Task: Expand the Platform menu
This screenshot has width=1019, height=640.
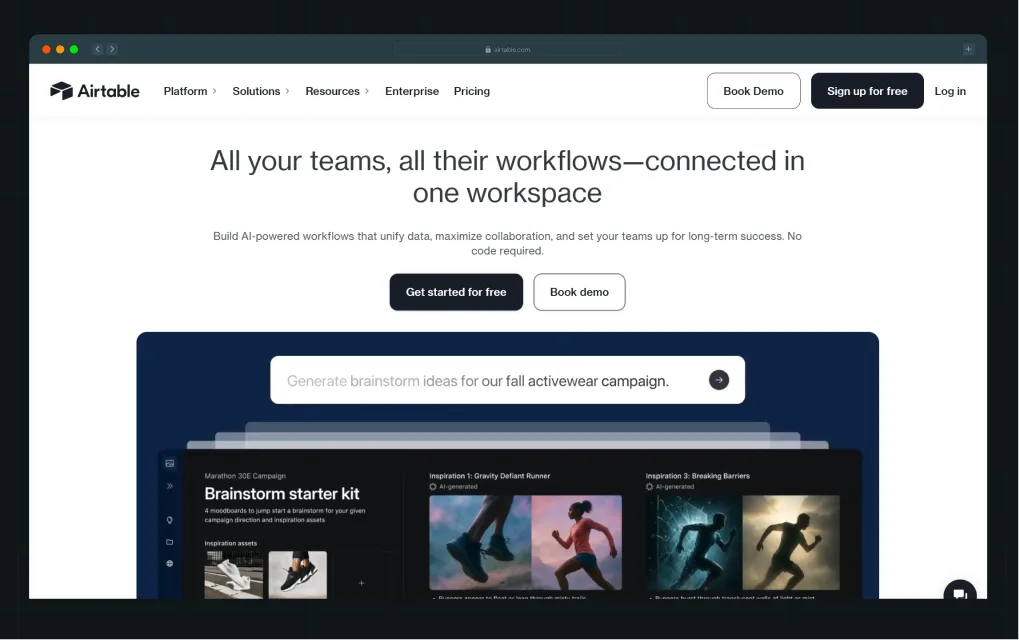Action: pos(190,91)
